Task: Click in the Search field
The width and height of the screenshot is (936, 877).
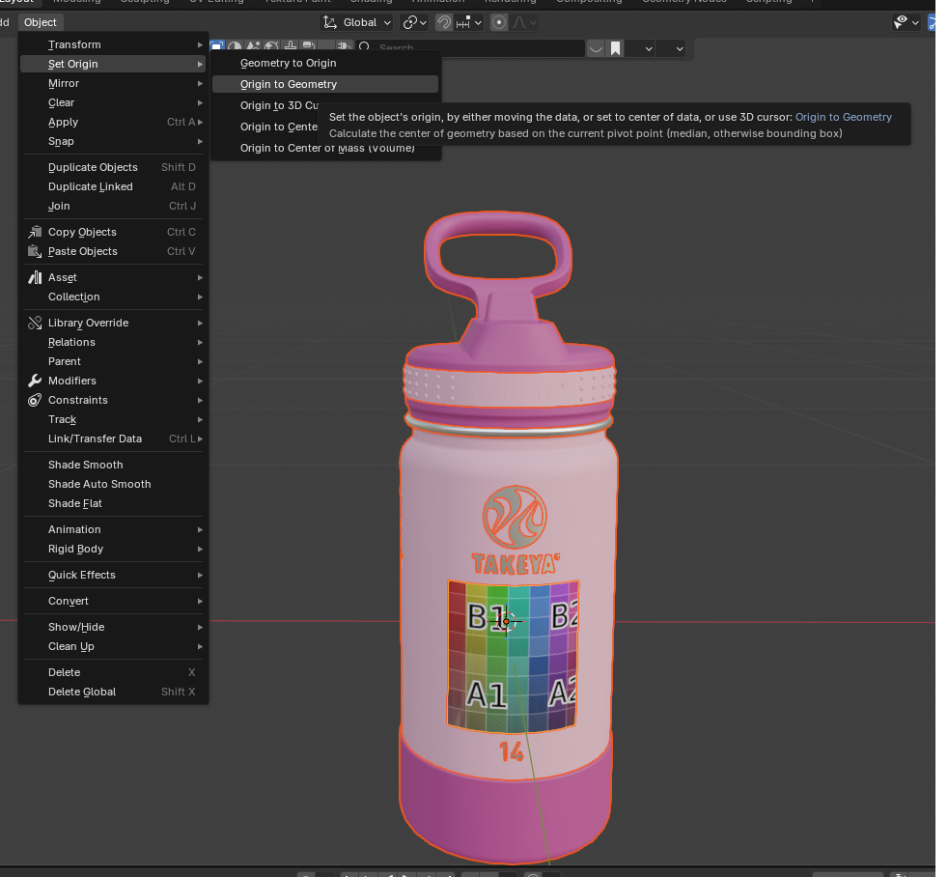Action: 472,48
